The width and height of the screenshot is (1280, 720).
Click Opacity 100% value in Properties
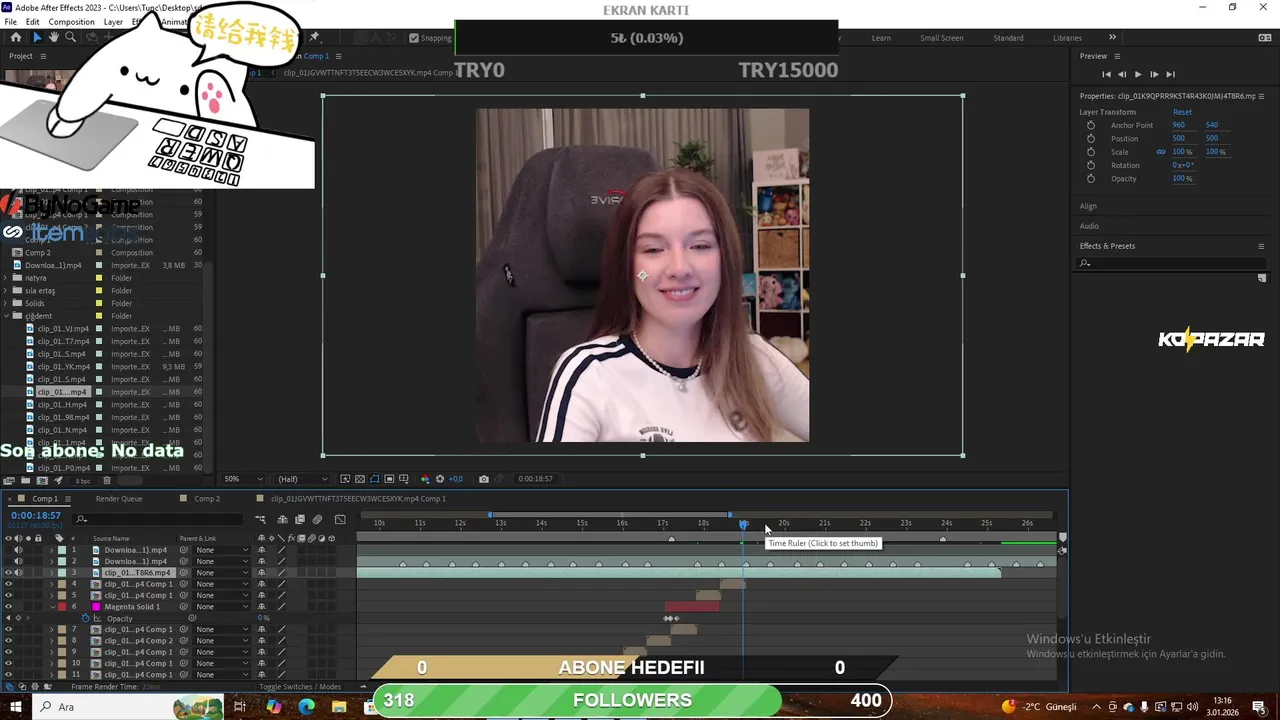[1182, 179]
